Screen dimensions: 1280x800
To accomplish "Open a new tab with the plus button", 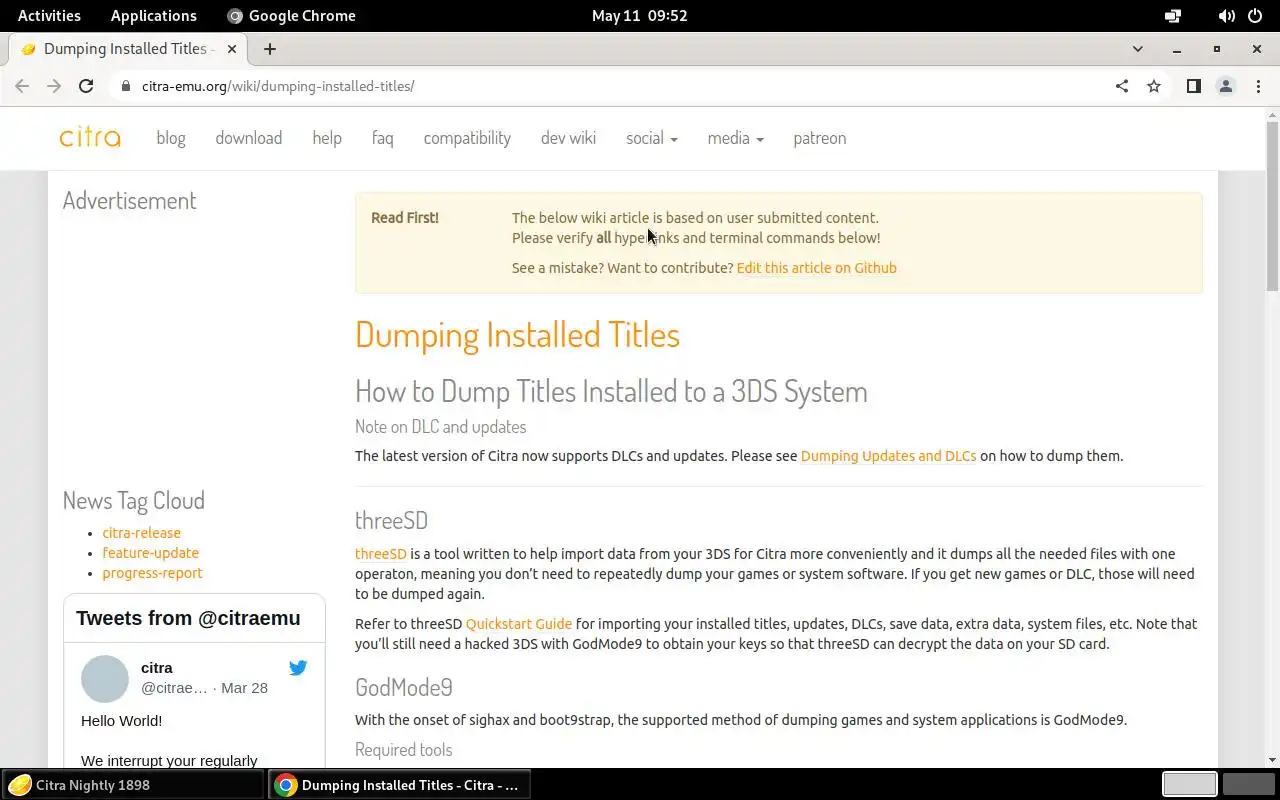I will click(x=270, y=49).
